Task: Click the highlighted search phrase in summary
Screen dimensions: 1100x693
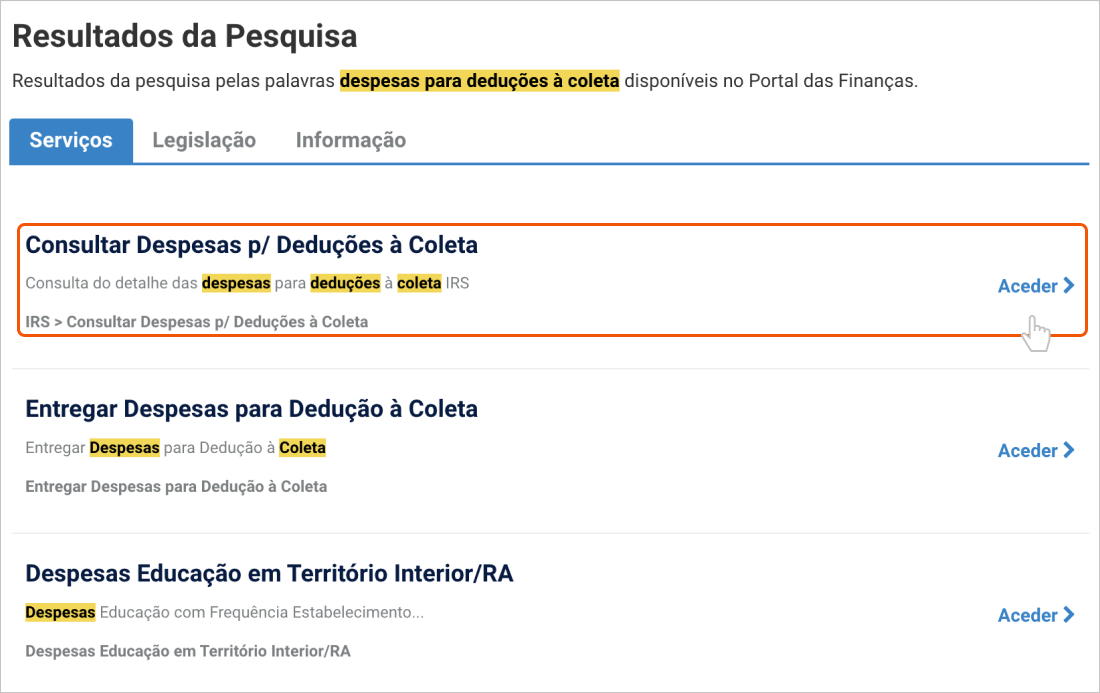Action: (x=479, y=80)
